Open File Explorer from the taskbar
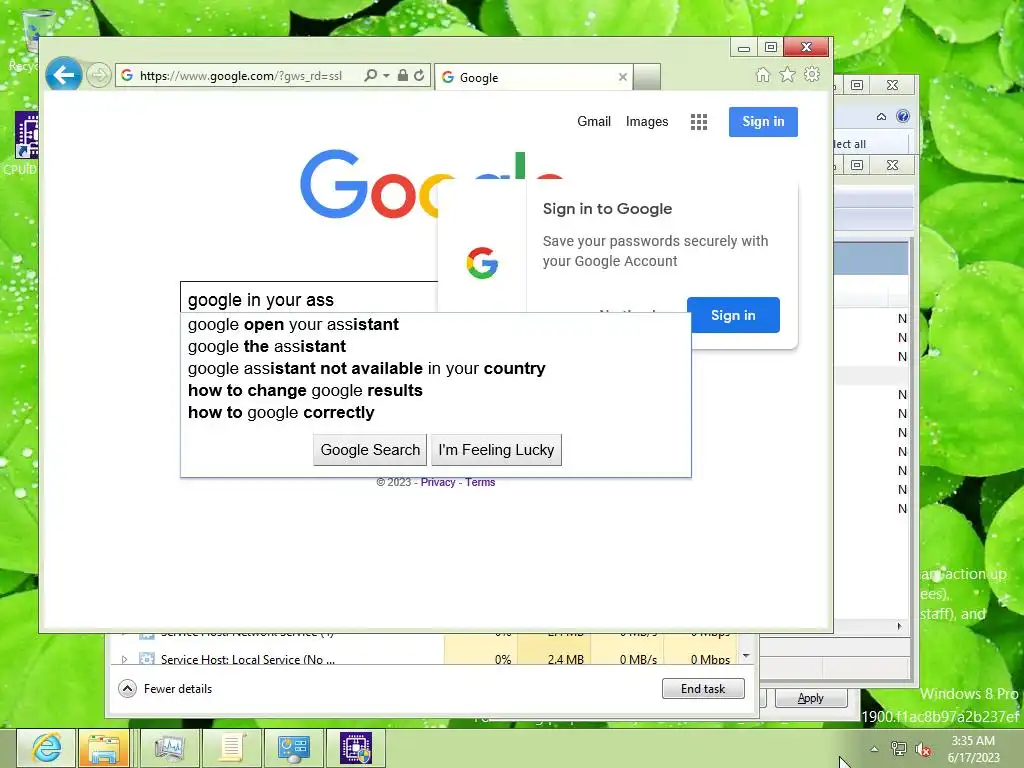The height and width of the screenshot is (768, 1024). [x=104, y=748]
